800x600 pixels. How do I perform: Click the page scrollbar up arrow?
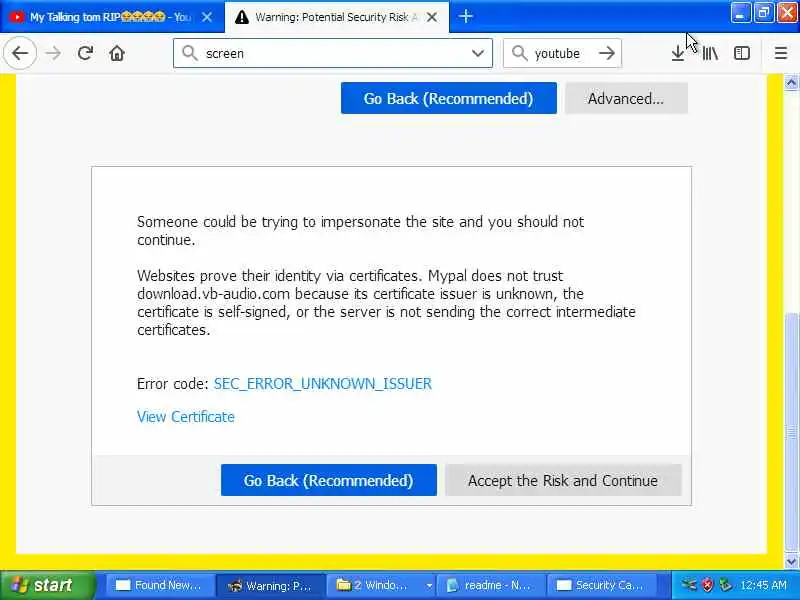click(791, 82)
